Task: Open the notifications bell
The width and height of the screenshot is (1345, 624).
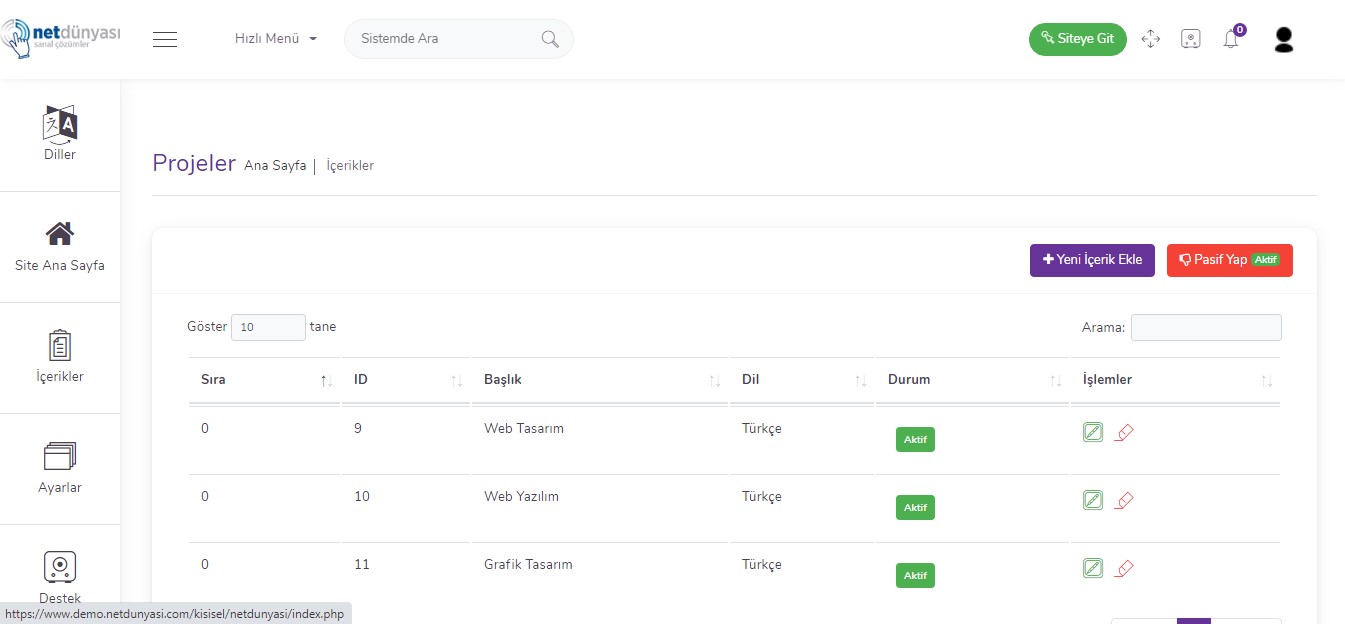Action: 1232,38
